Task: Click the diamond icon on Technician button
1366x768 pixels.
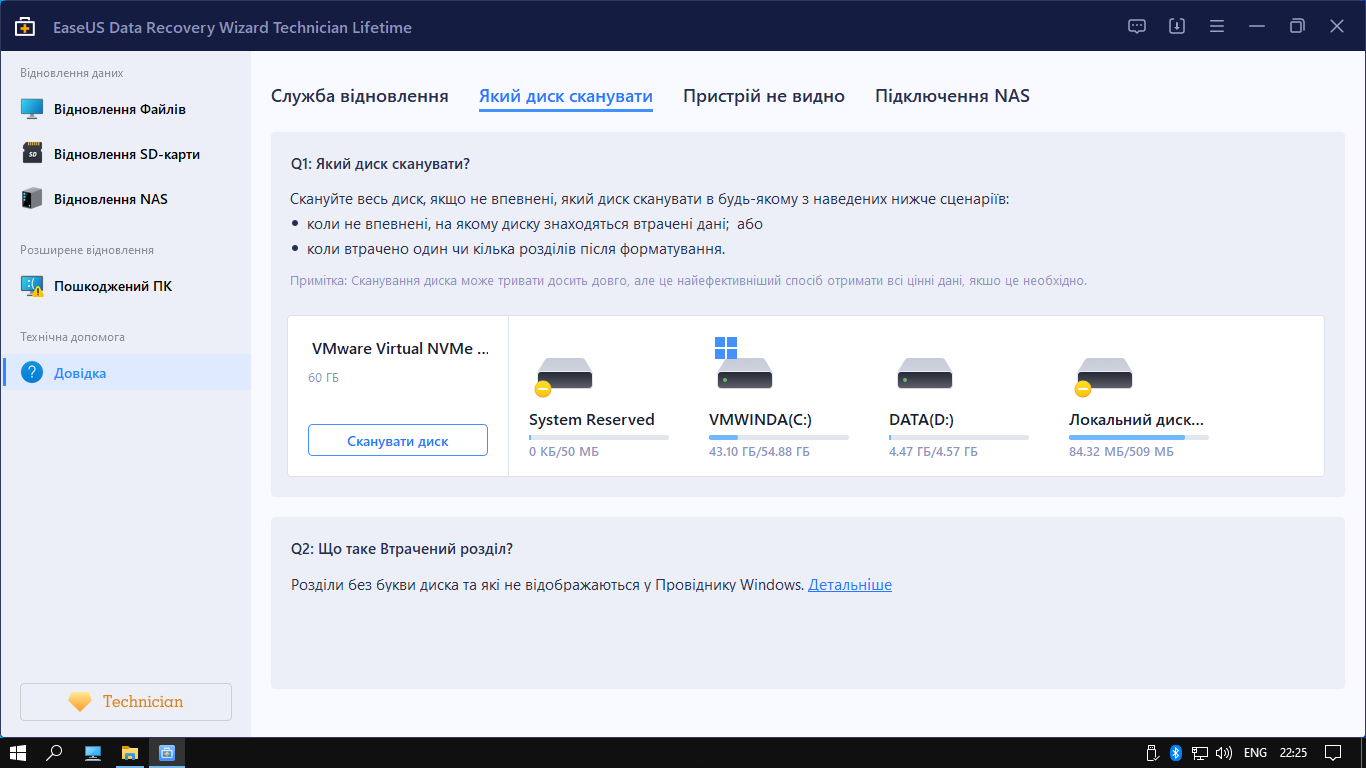Action: coord(80,702)
